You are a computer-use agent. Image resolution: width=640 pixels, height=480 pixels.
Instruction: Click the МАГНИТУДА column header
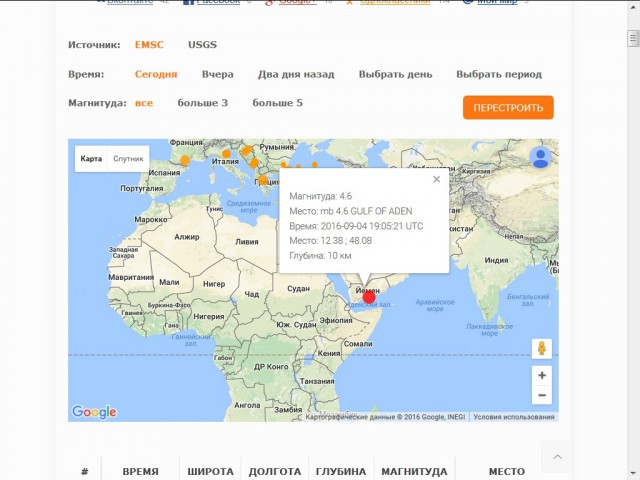coord(414,471)
